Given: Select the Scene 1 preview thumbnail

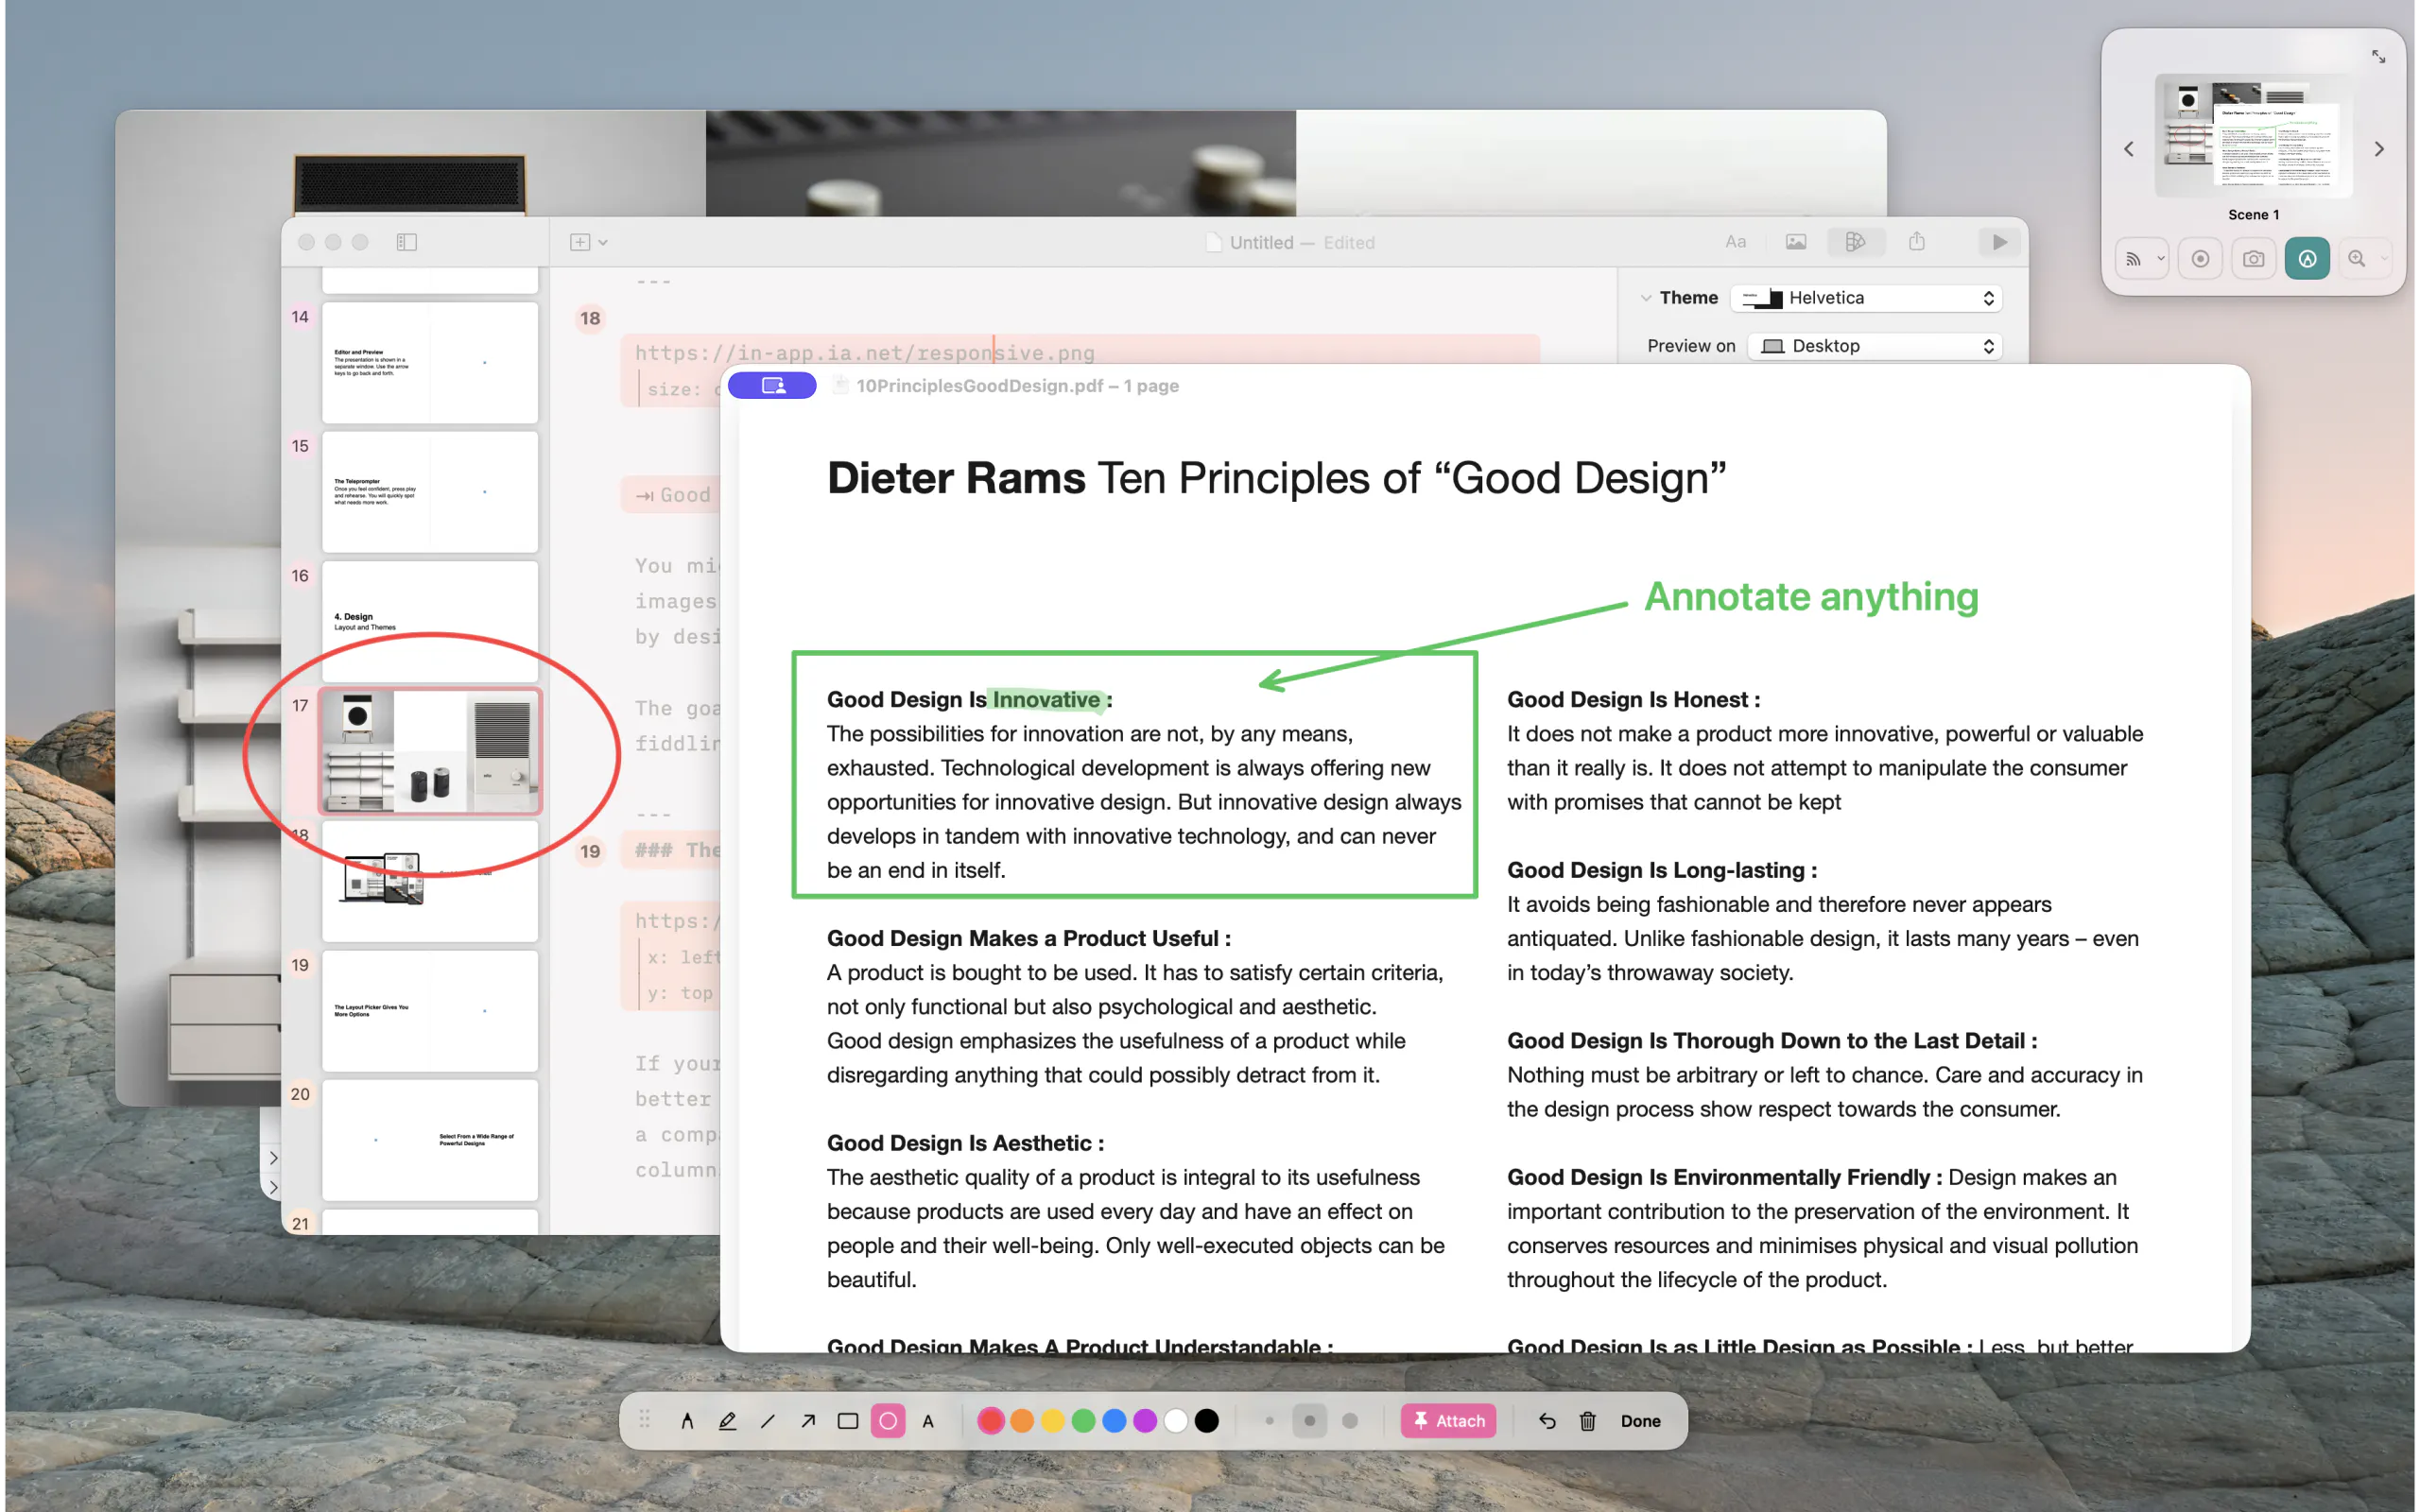Looking at the screenshot, I should tap(2253, 136).
